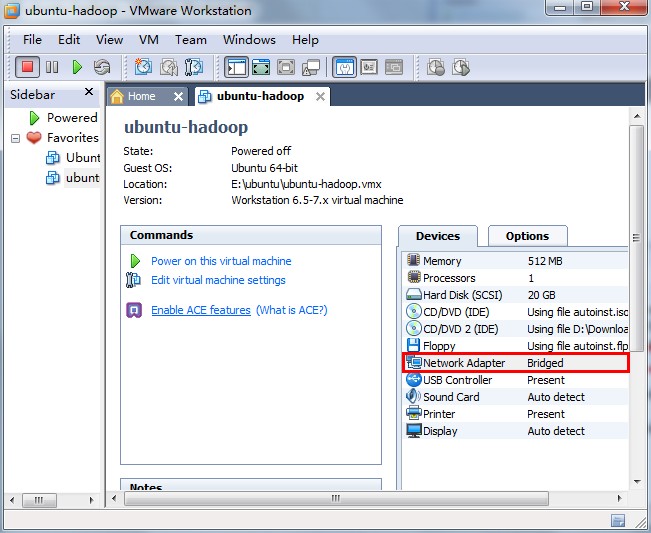Select the CD/DVD (IDE) device row
This screenshot has height=533, width=651.
(x=516, y=312)
